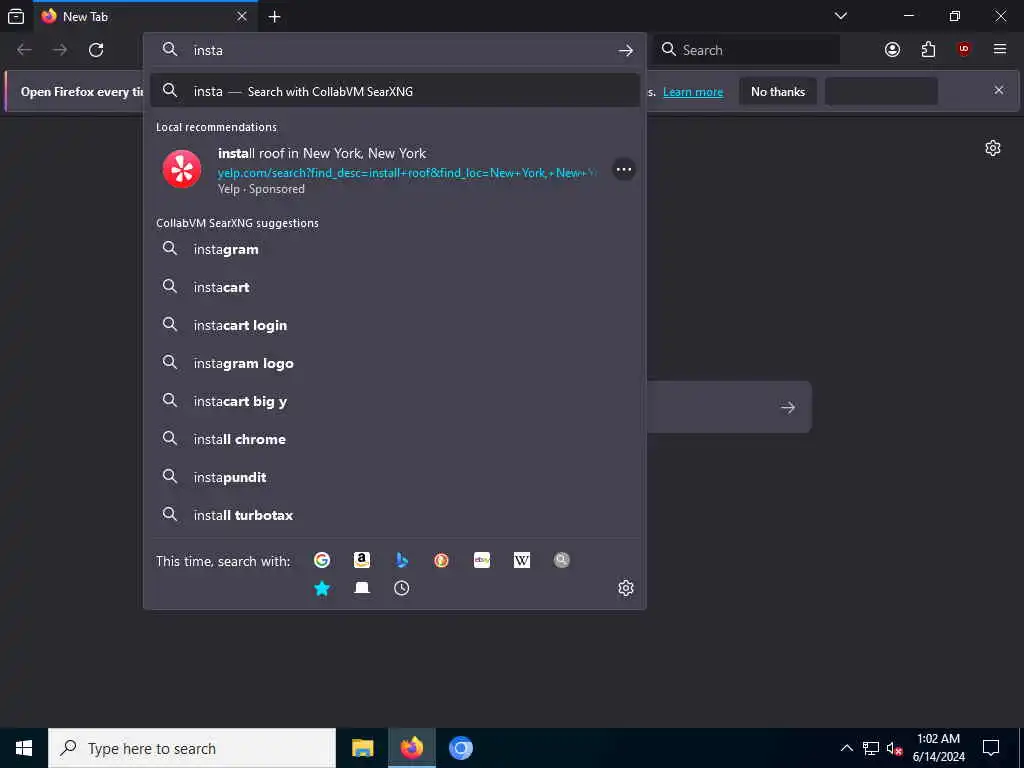Open the Firefox application menu
The width and height of the screenshot is (1024, 768).
coord(1000,50)
